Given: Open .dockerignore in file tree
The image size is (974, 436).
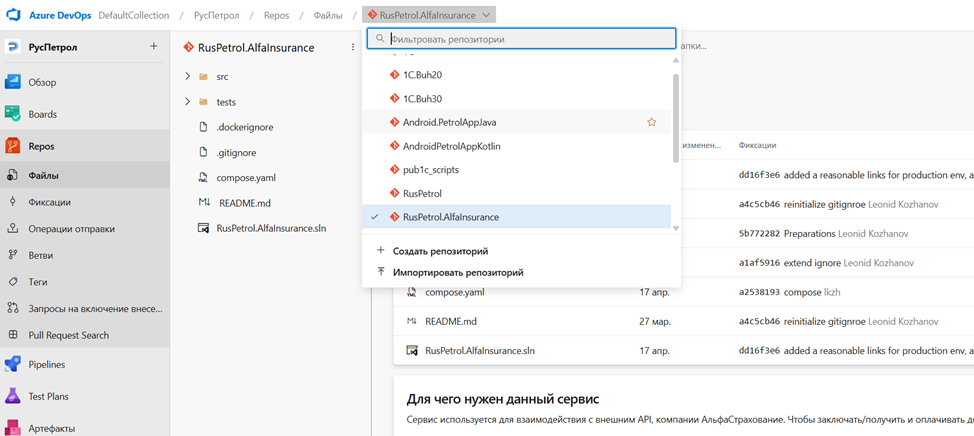Looking at the screenshot, I should click(245, 127).
